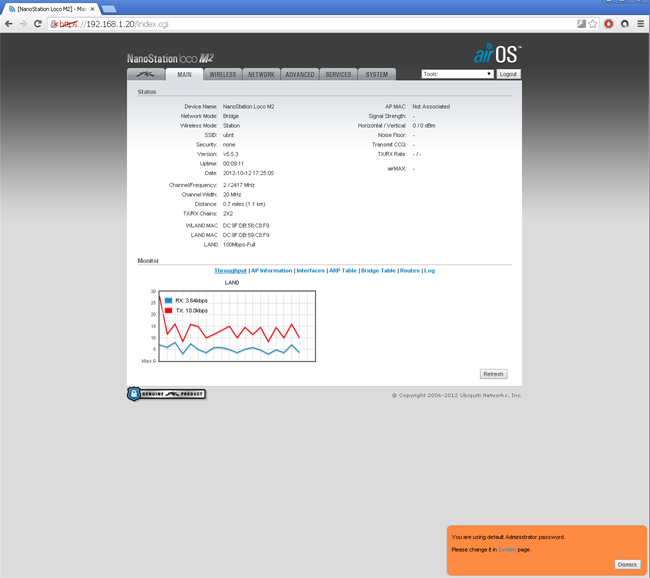Click the Genuine Product badge

[x=167, y=394]
